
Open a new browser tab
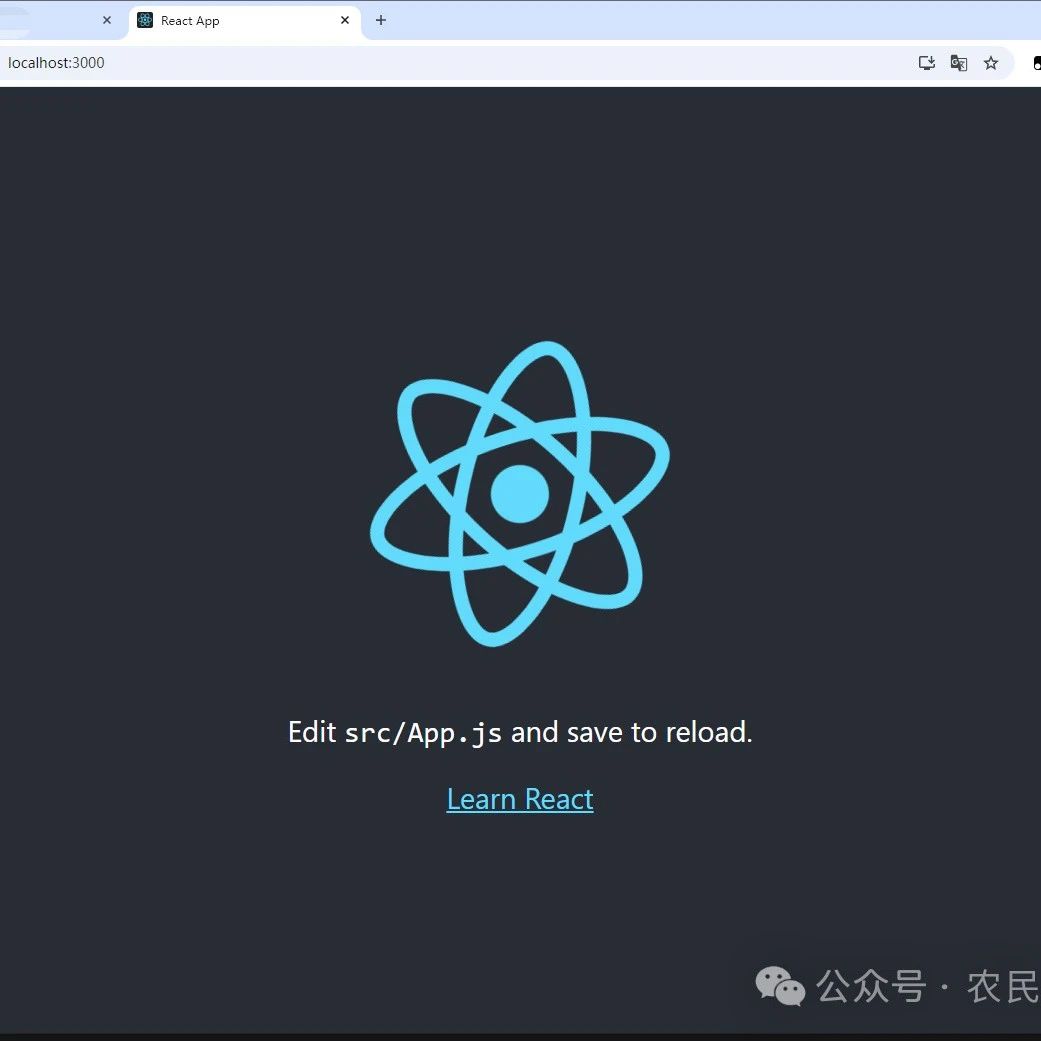point(381,21)
